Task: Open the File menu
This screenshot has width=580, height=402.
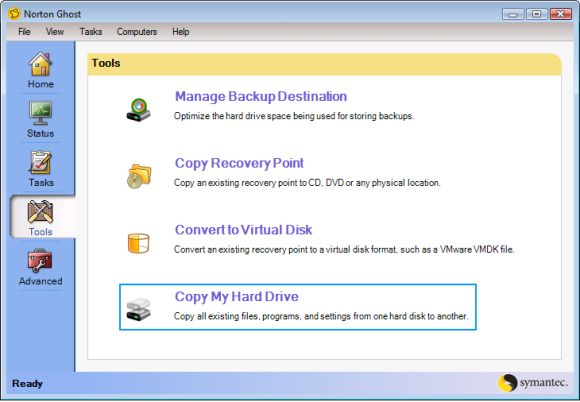Action: (24, 32)
